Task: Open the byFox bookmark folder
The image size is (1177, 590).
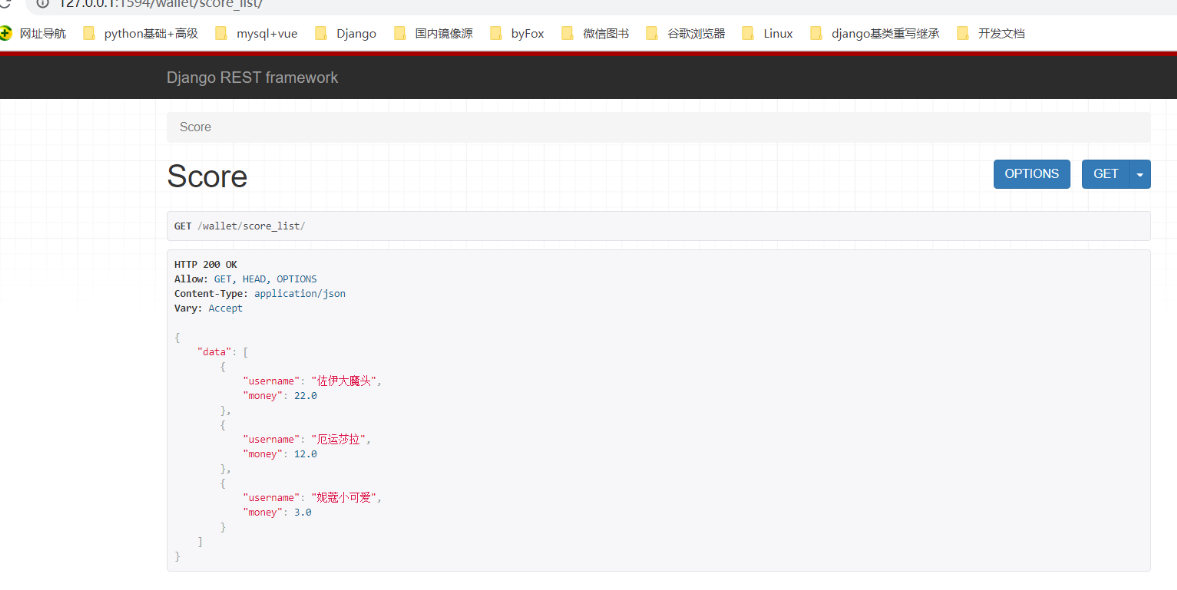Action: [x=517, y=33]
